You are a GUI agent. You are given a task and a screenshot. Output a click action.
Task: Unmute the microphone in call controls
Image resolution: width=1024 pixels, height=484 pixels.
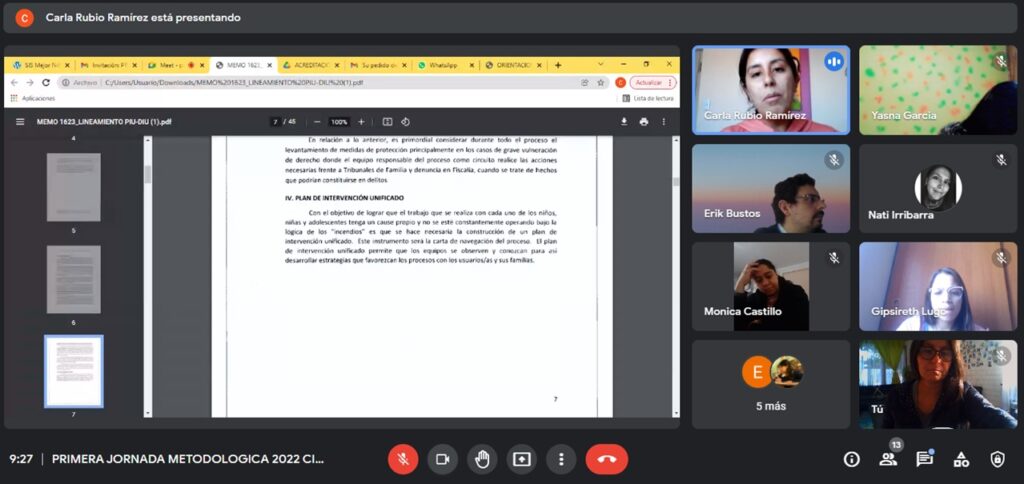point(403,459)
